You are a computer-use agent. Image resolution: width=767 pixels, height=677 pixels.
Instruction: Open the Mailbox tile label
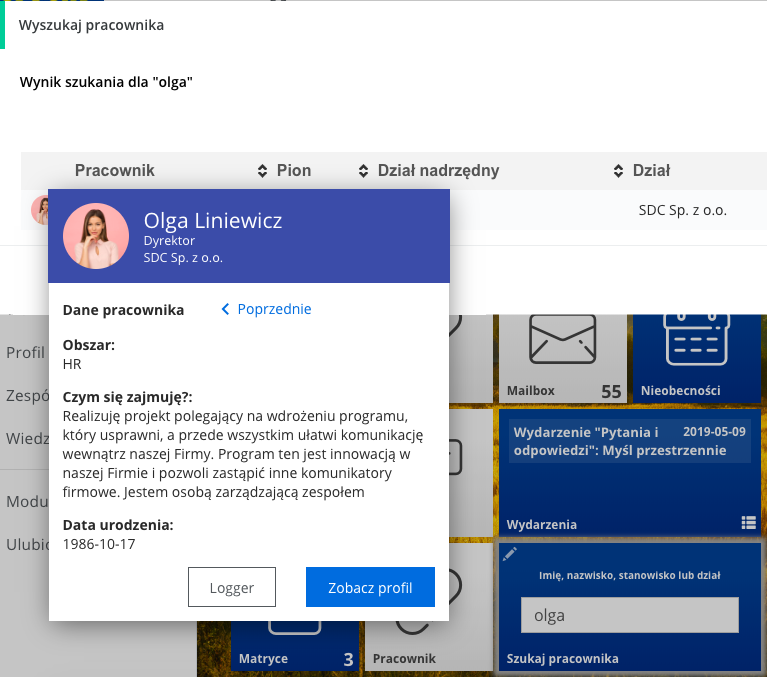tap(531, 390)
